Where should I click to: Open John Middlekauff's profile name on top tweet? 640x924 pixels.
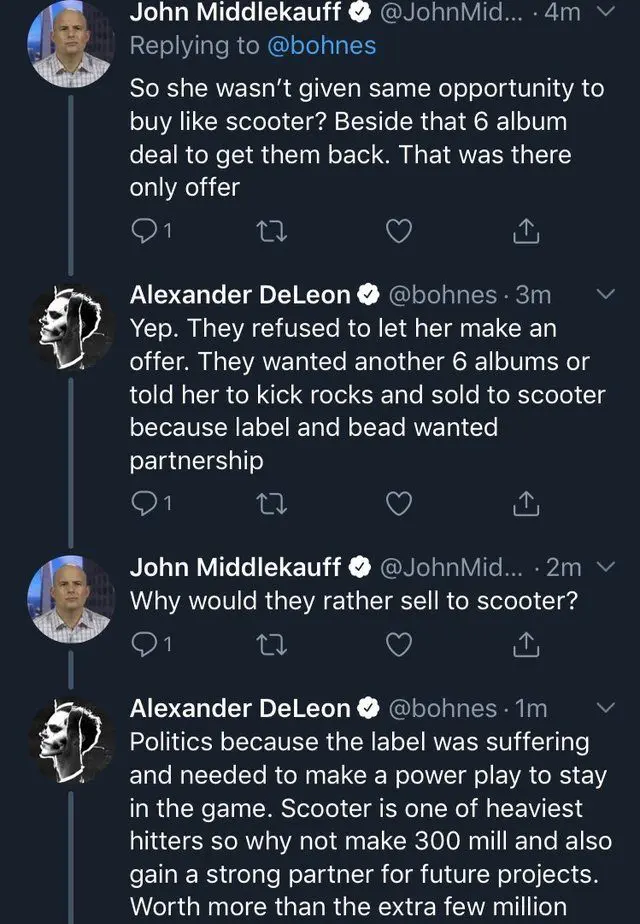(234, 14)
